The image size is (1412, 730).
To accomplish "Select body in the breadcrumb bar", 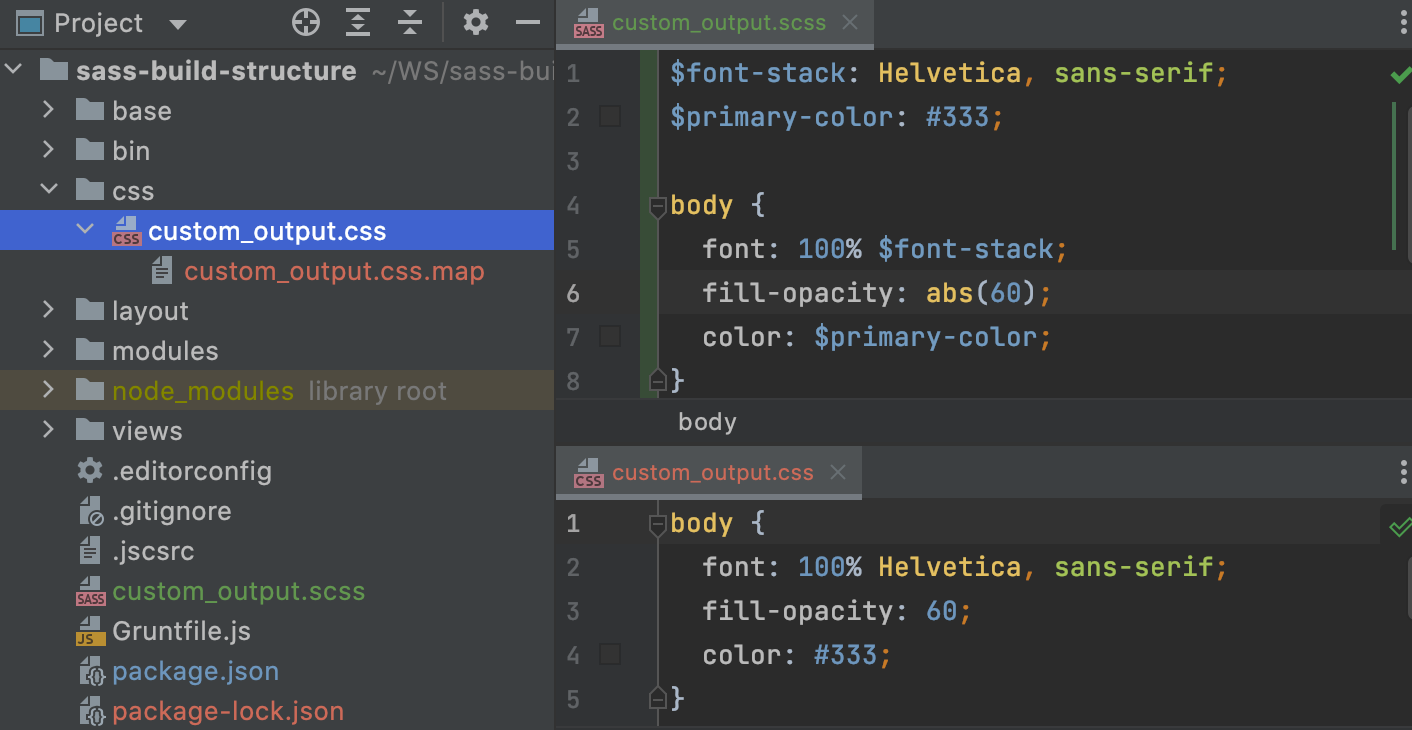I will click(x=707, y=422).
